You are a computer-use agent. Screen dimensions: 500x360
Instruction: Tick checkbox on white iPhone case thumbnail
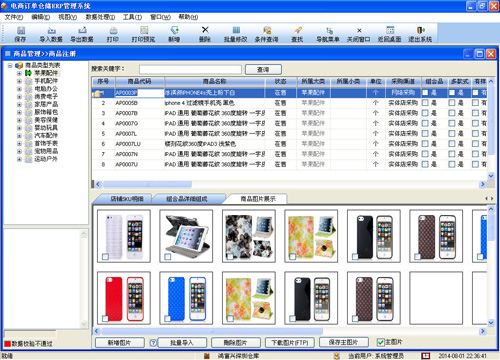pyautogui.click(x=105, y=257)
